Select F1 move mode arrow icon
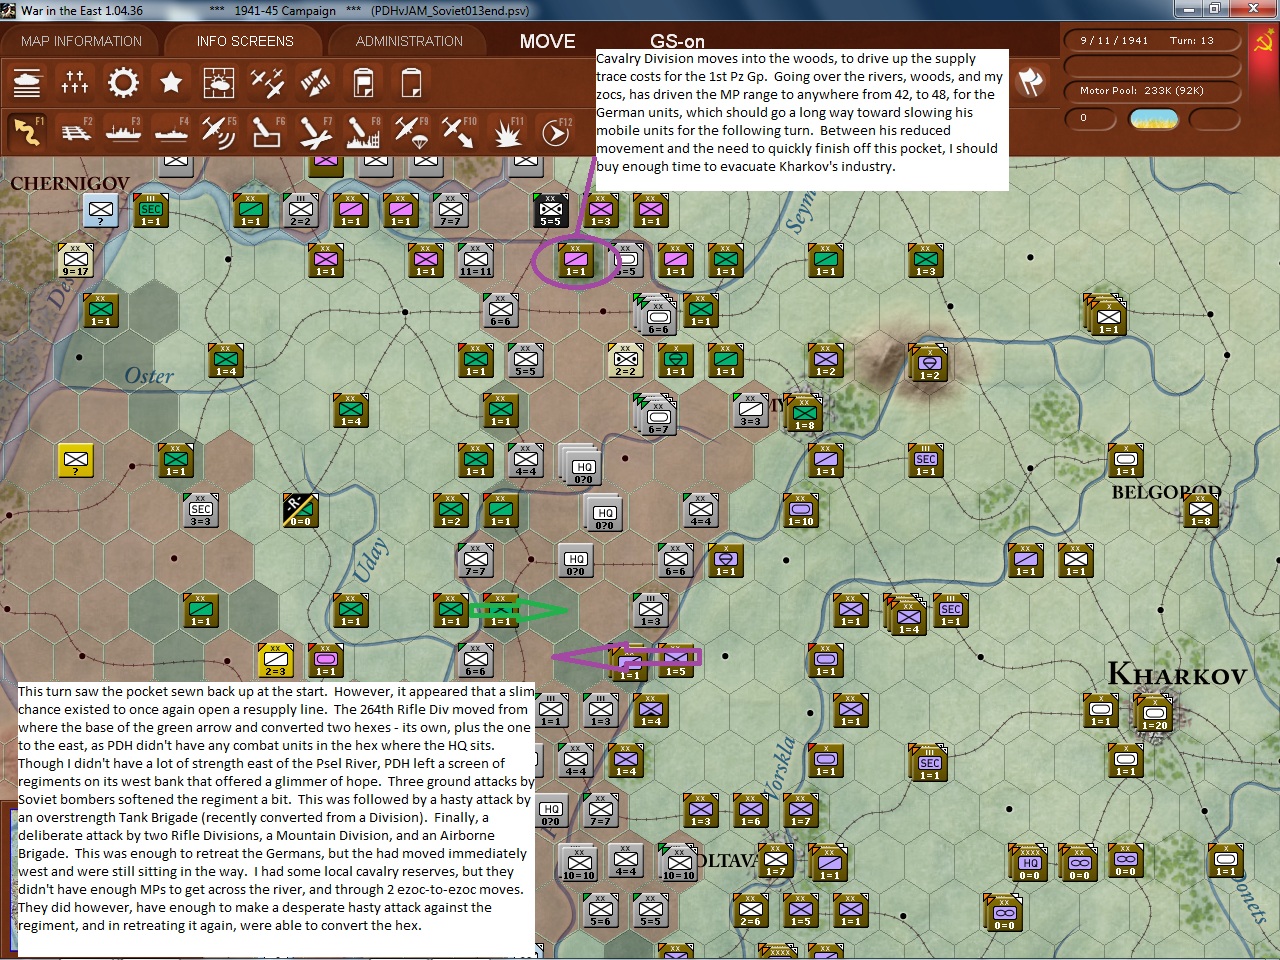1280x960 pixels. (x=27, y=131)
